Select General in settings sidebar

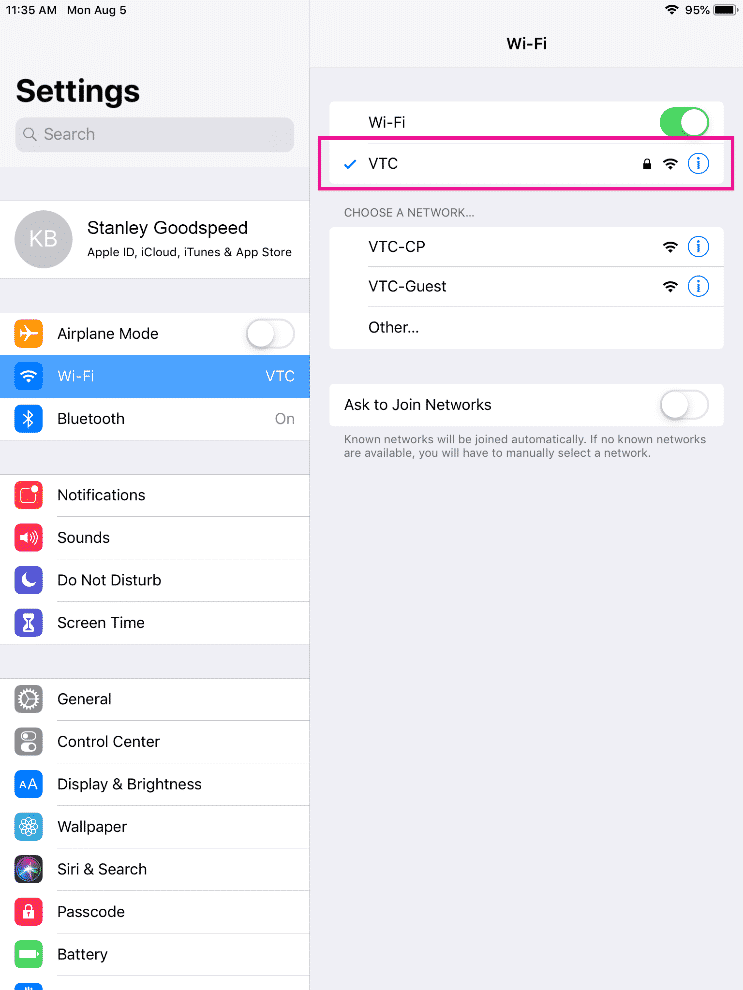coord(155,699)
